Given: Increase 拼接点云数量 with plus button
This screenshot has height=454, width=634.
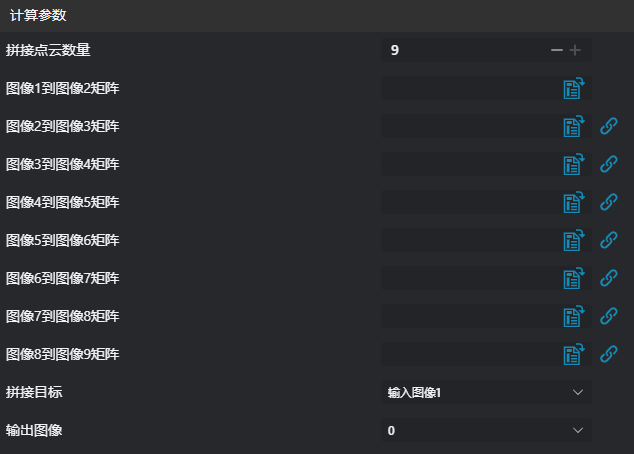Looking at the screenshot, I should (576, 50).
